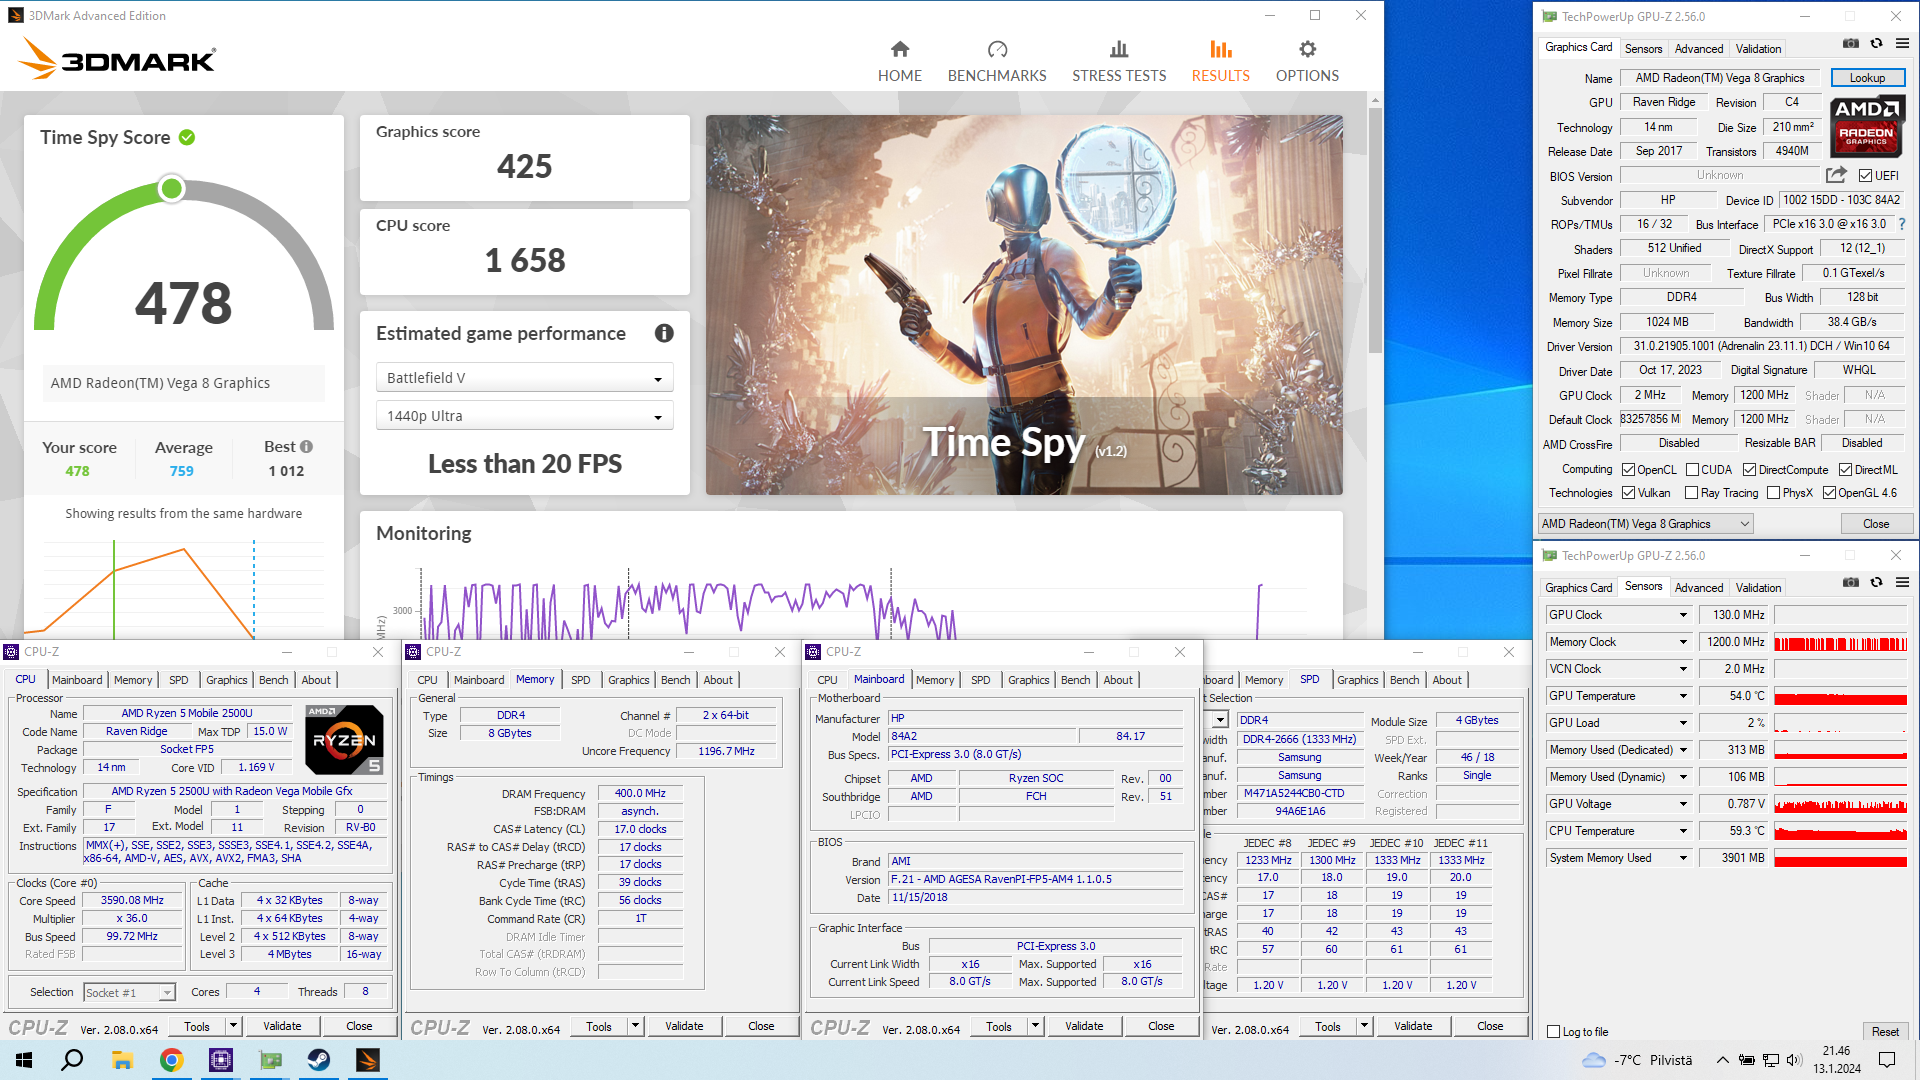
Task: Toggle the Ray Tracing checkbox
Action: click(x=1691, y=493)
